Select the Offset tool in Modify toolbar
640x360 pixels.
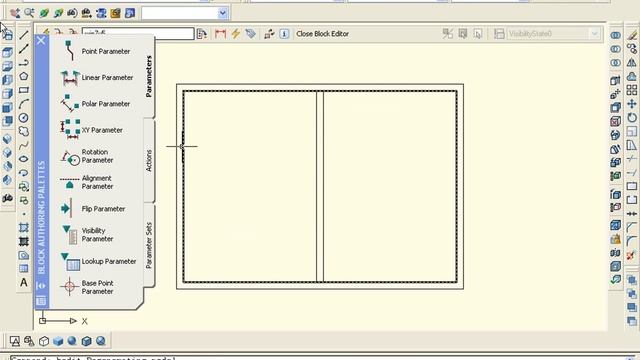pos(632,76)
